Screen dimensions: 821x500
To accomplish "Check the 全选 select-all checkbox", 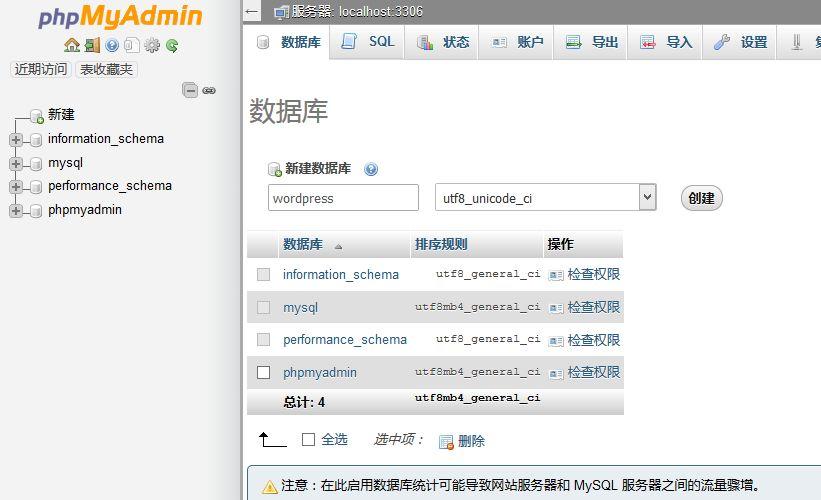I will pyautogui.click(x=308, y=439).
